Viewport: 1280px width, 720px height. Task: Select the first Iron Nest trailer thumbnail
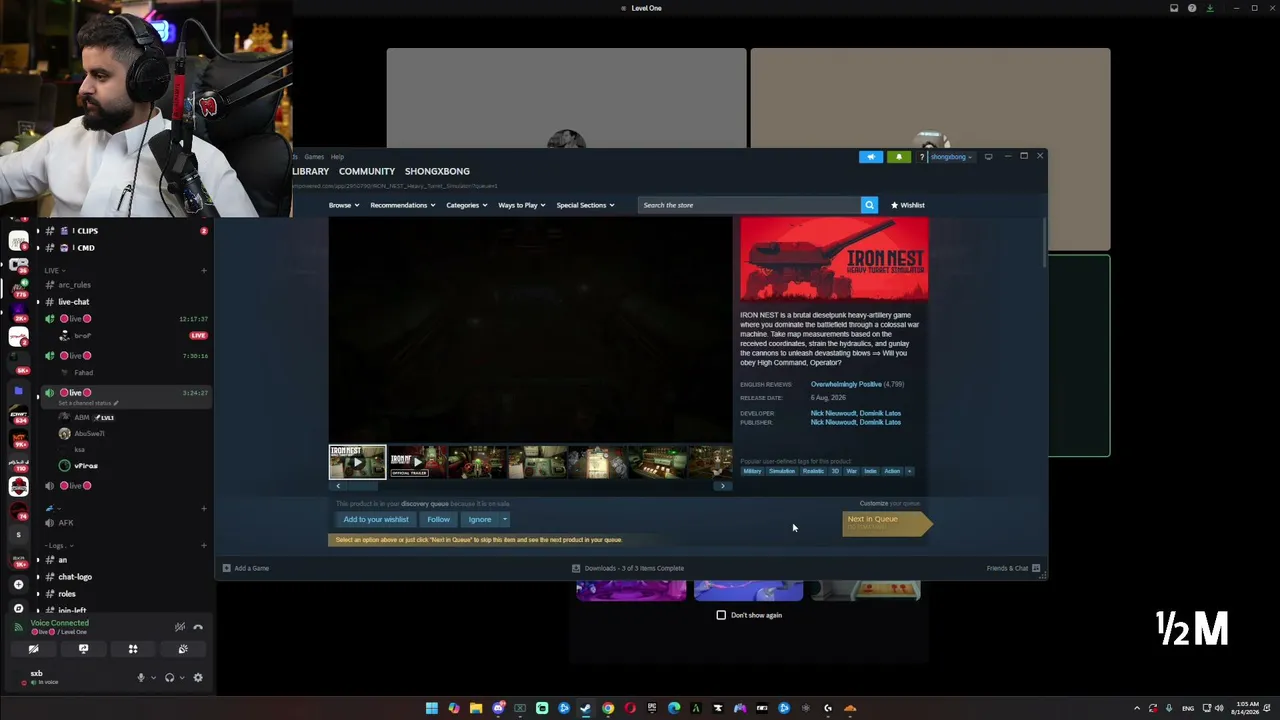pyautogui.click(x=357, y=462)
